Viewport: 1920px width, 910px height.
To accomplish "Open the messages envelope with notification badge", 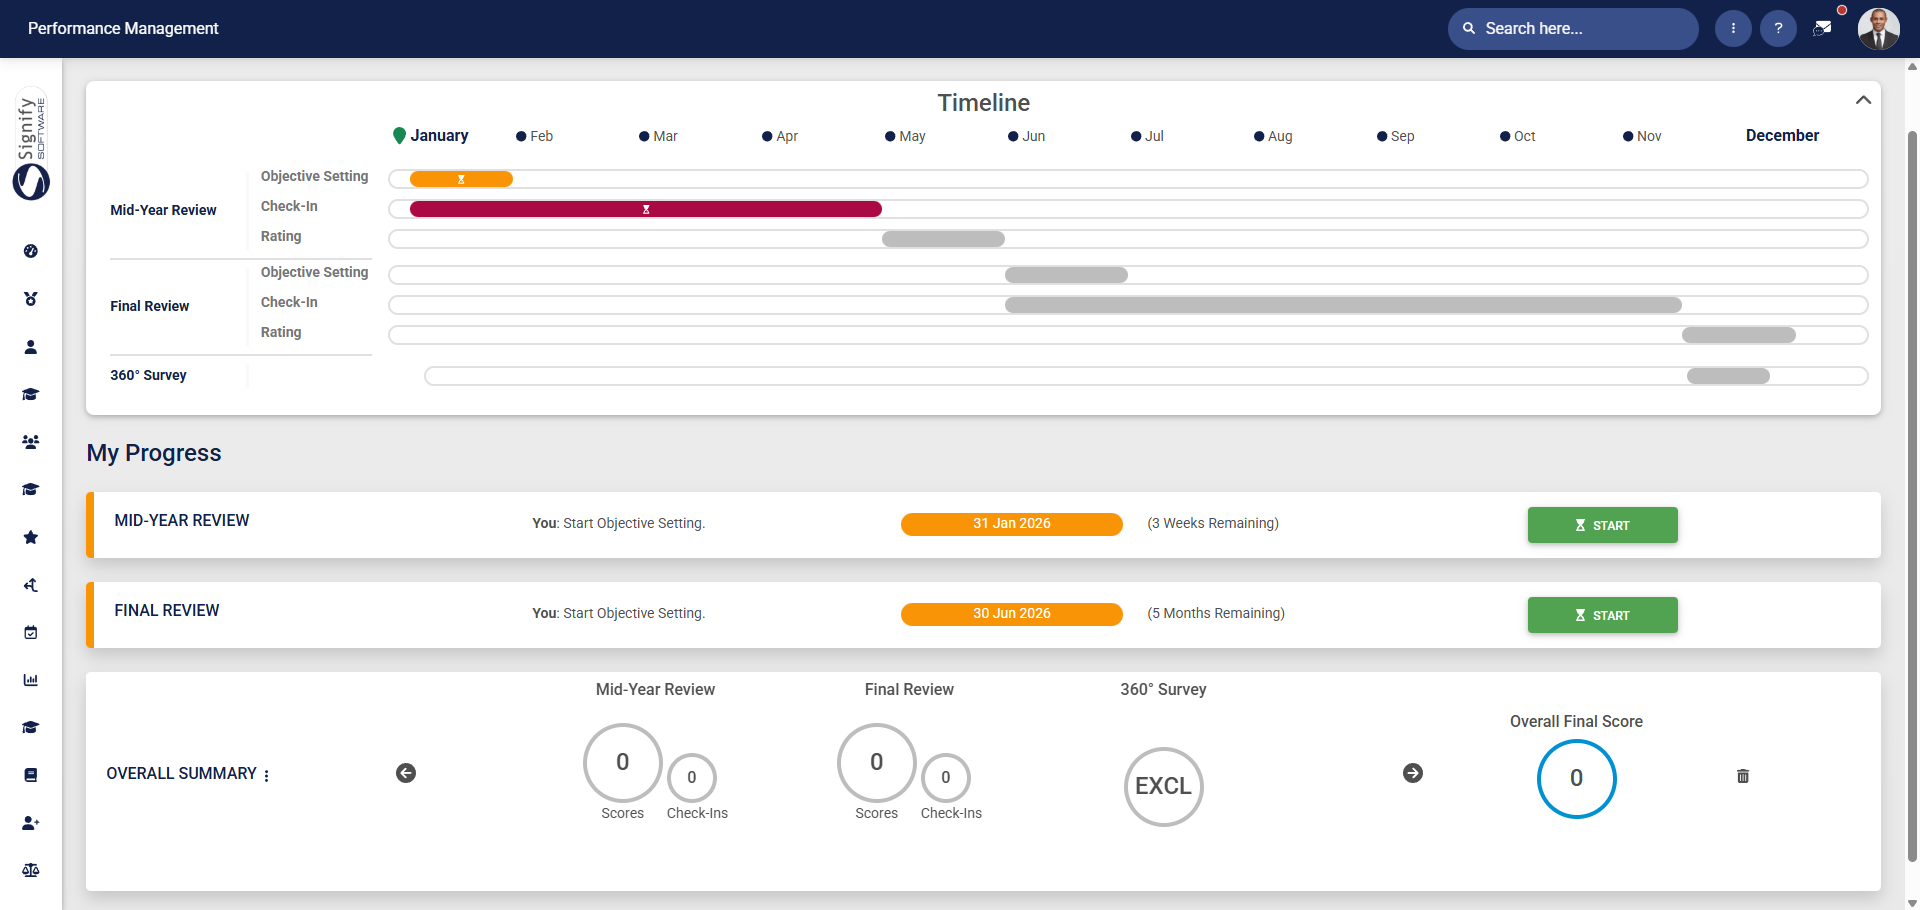I will coord(1824,28).
